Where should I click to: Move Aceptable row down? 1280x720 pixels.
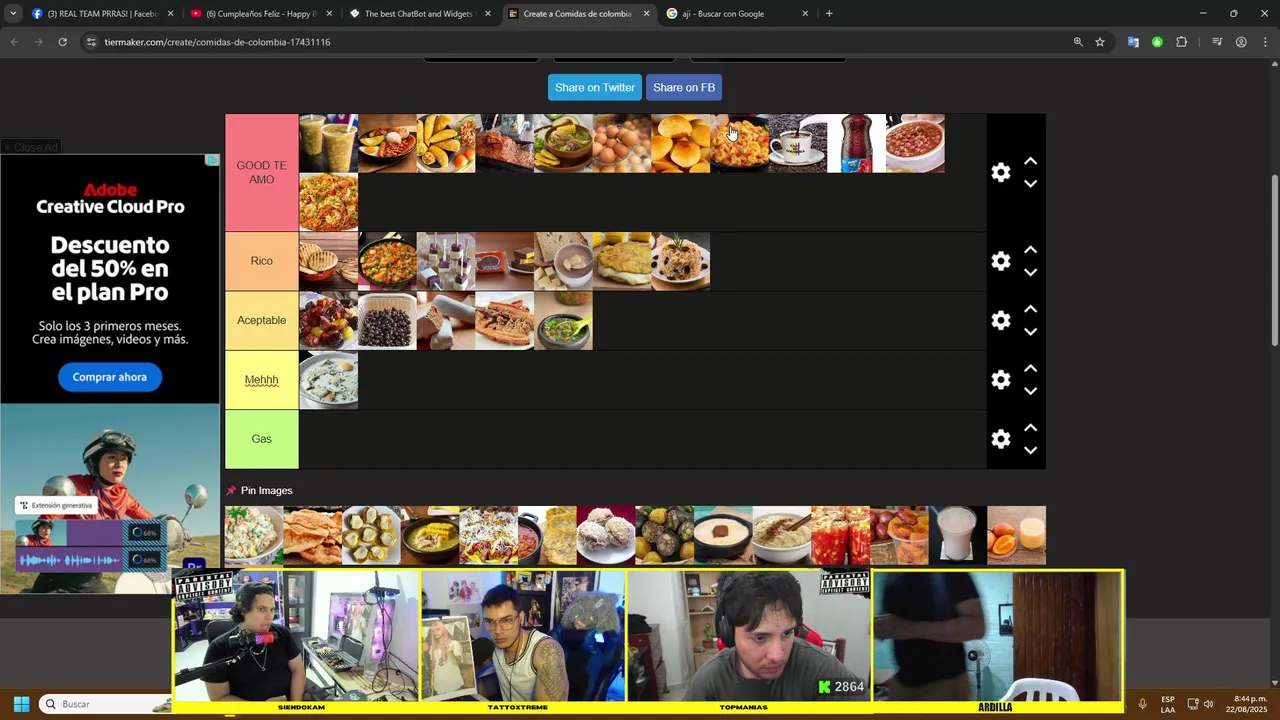1030,332
